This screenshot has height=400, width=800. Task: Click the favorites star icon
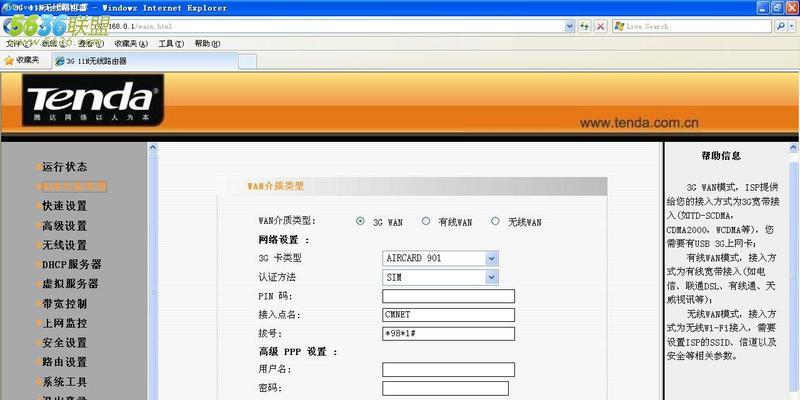click(x=9, y=61)
